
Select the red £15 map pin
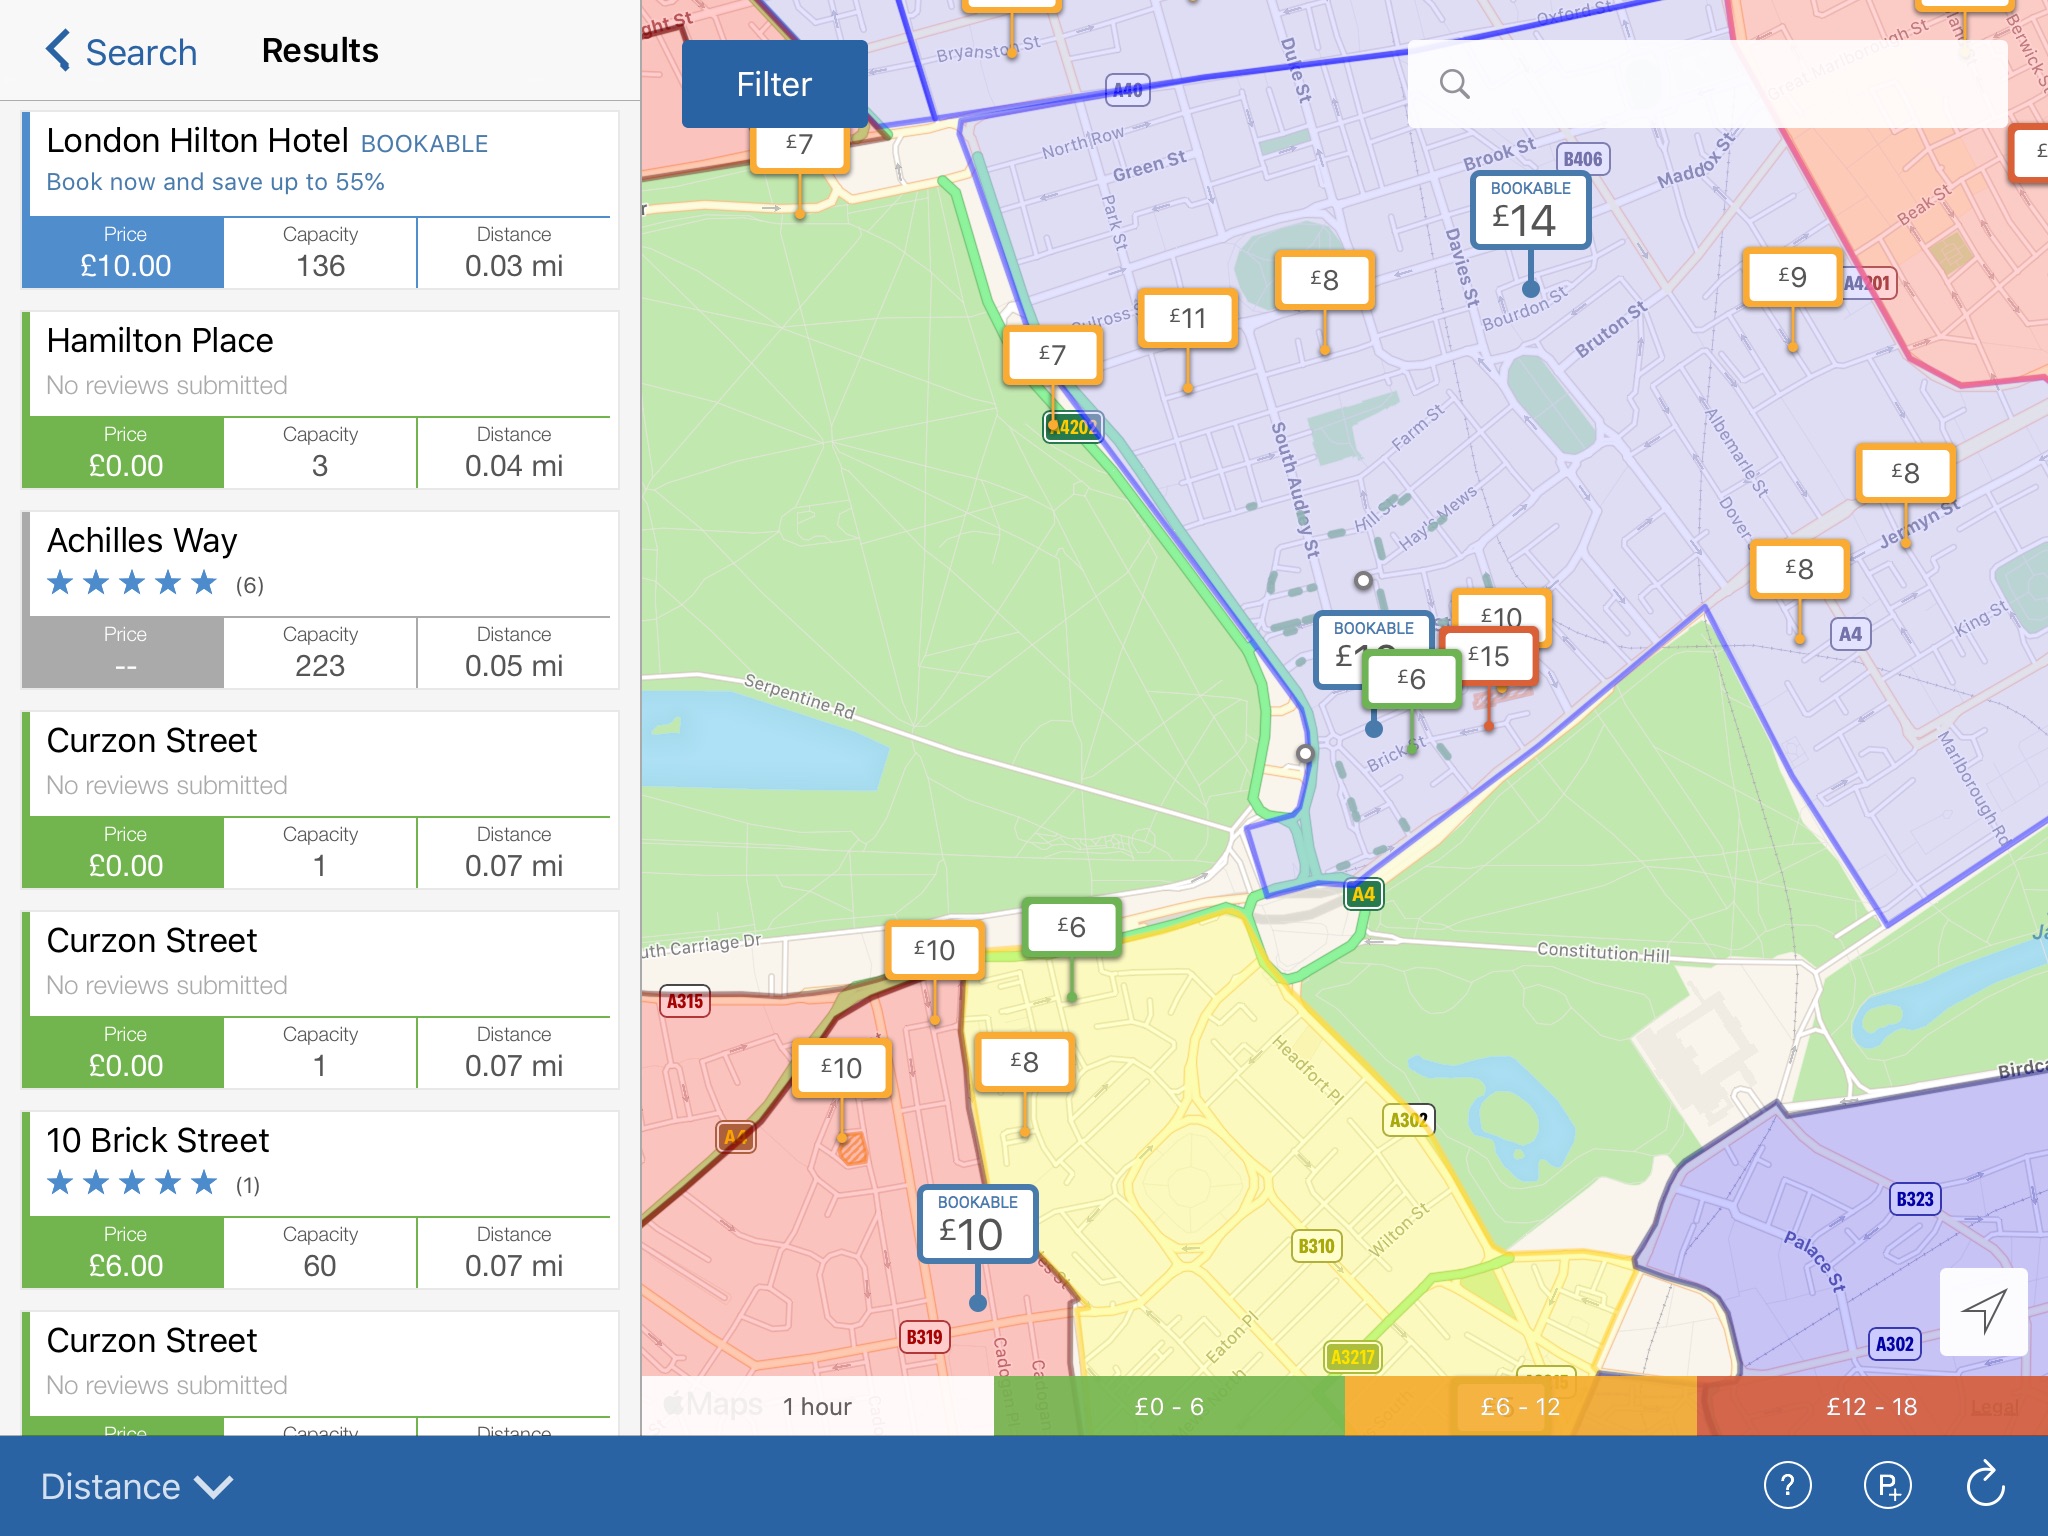pos(1497,657)
